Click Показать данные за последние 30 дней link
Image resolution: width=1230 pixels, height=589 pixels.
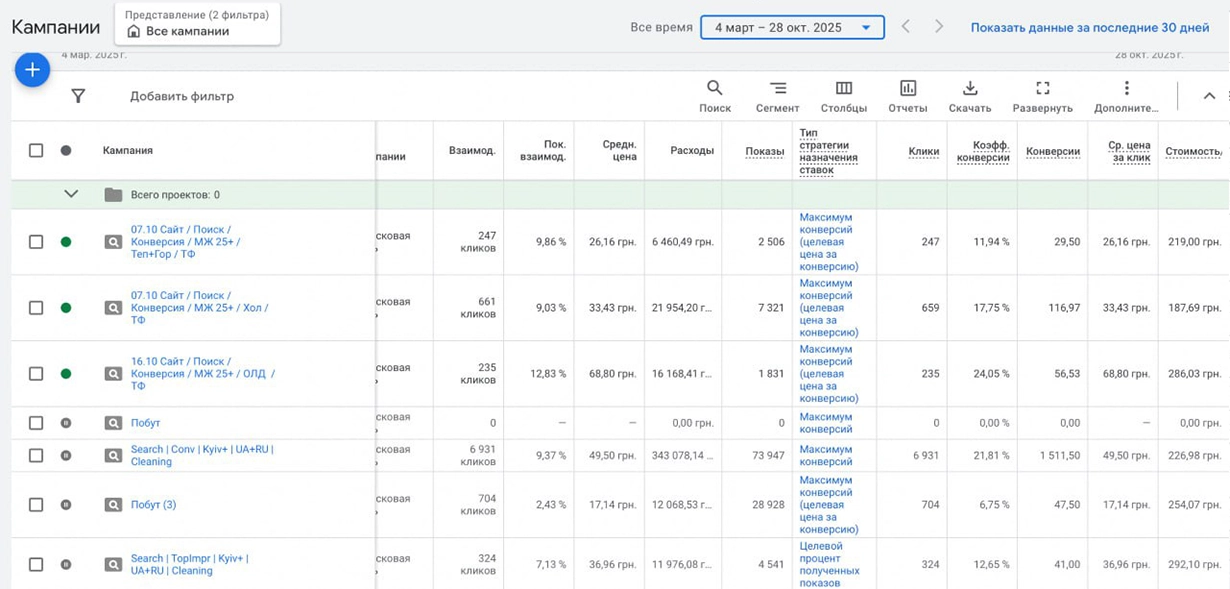coord(1089,27)
